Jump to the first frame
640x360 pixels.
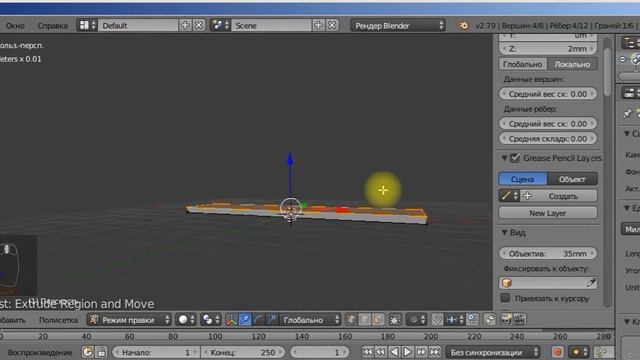(367, 352)
